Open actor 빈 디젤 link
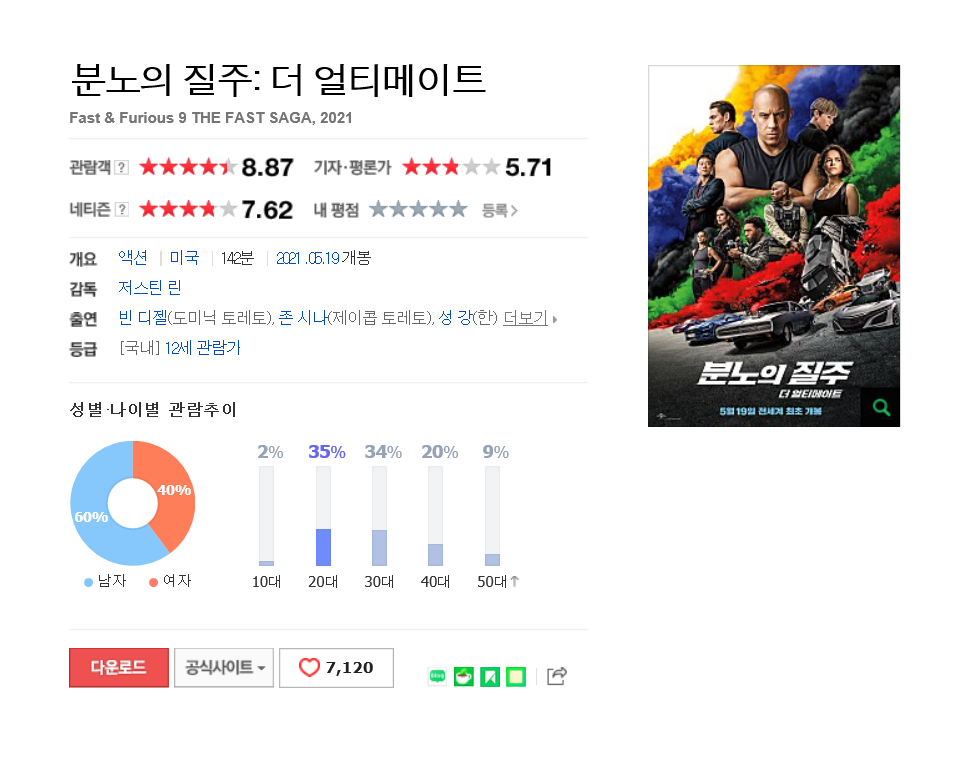Screen dimensions: 963x775 142,318
